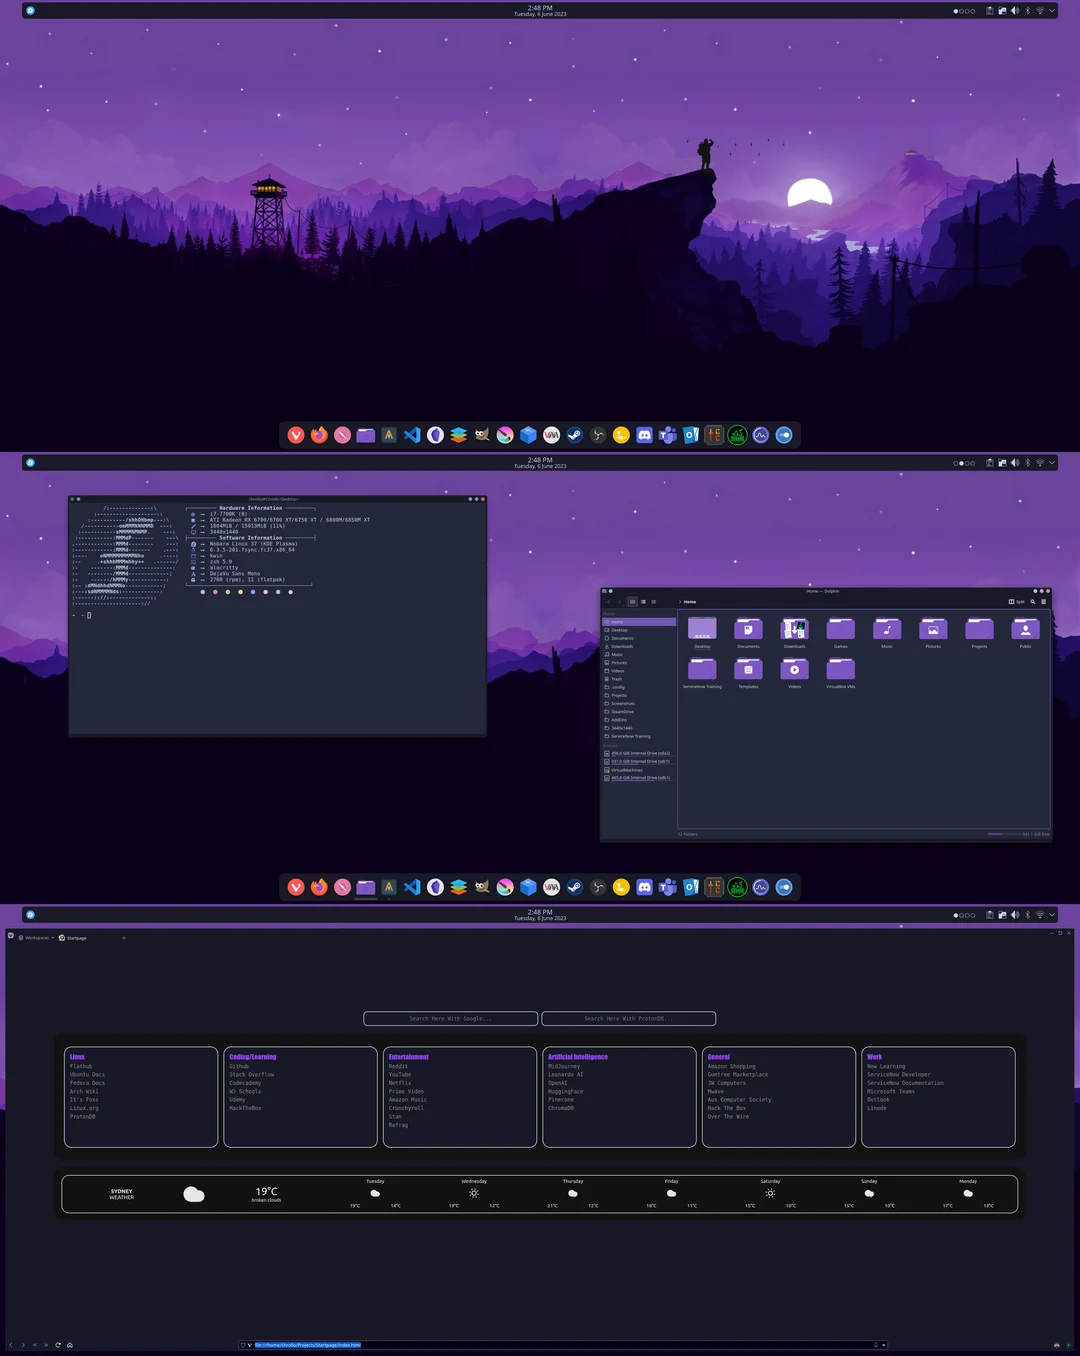Launch Steam from the dock

click(x=573, y=435)
